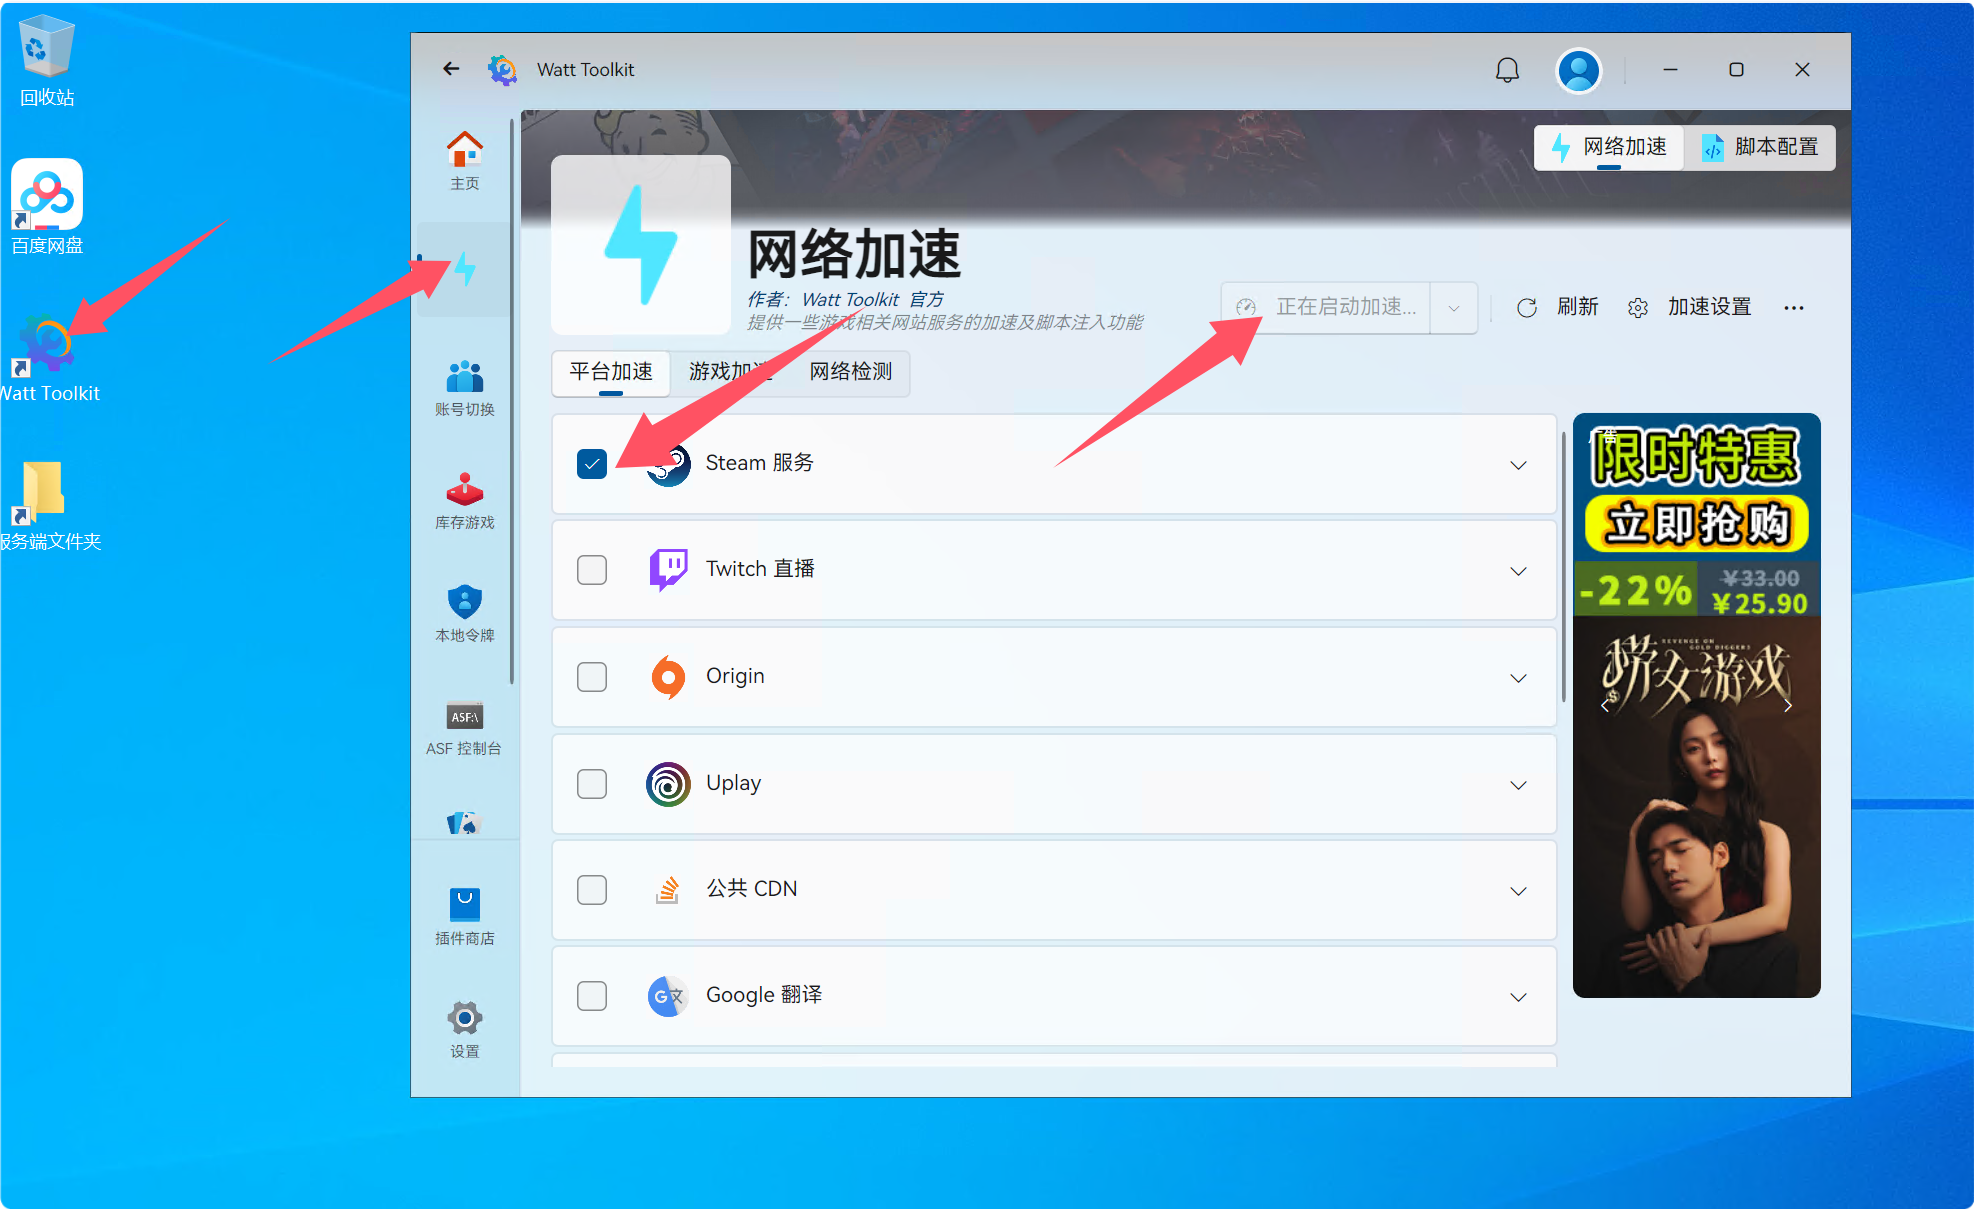The image size is (1974, 1209).
Task: Expand the Google 翻译 row chevron
Action: (x=1518, y=997)
